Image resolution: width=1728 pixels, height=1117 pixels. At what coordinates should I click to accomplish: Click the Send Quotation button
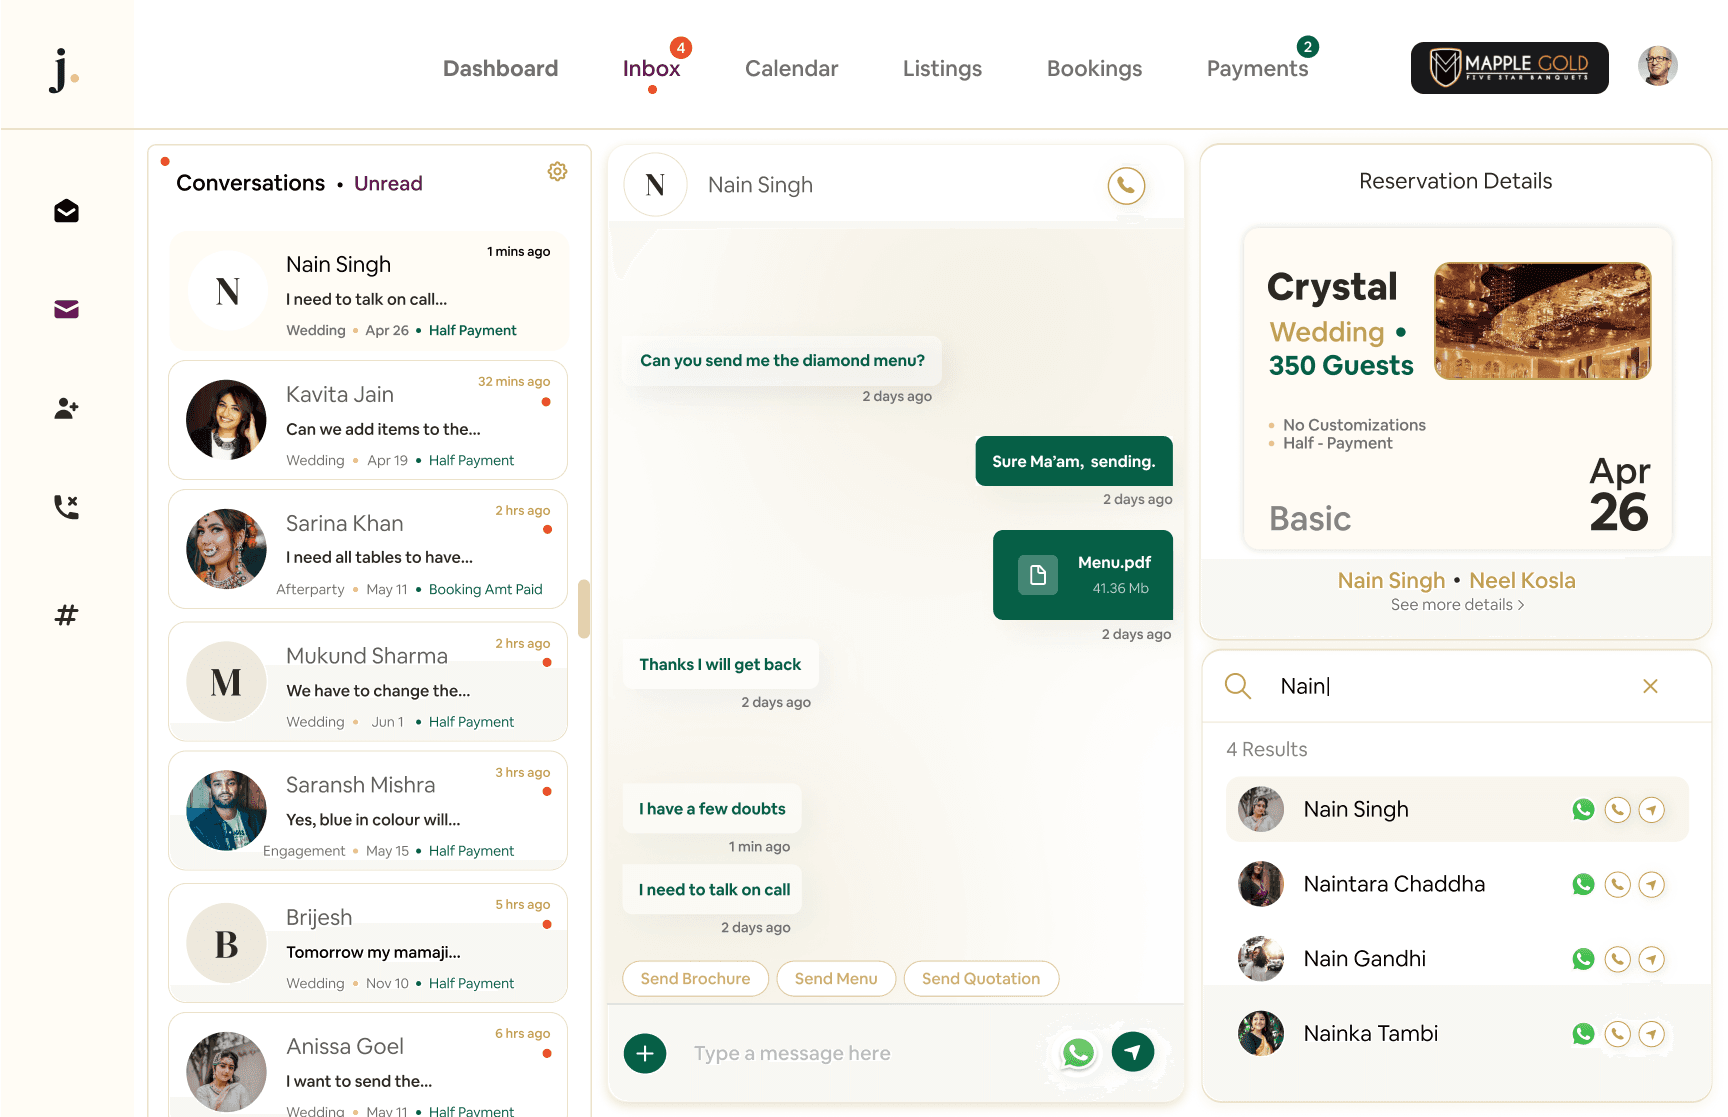tap(980, 979)
